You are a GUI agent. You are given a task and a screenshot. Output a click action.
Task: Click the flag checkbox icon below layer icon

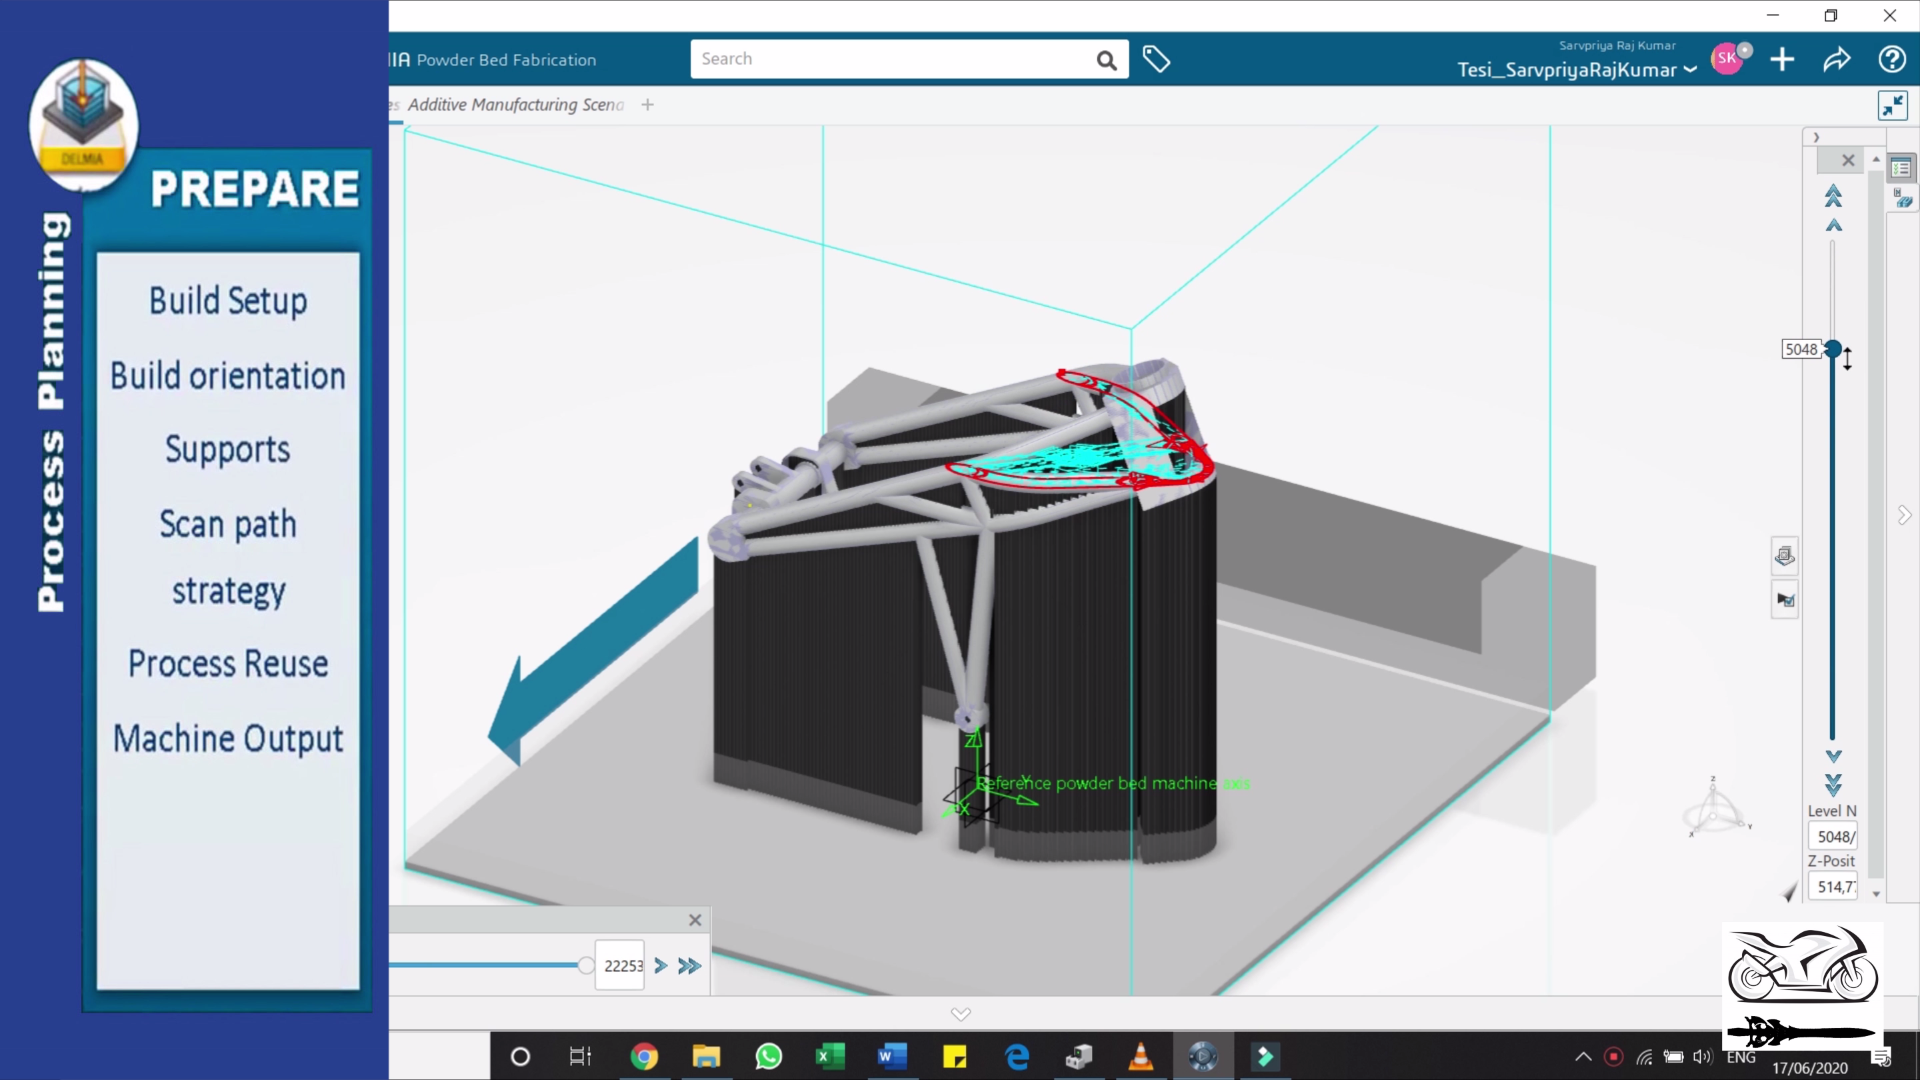(1785, 600)
